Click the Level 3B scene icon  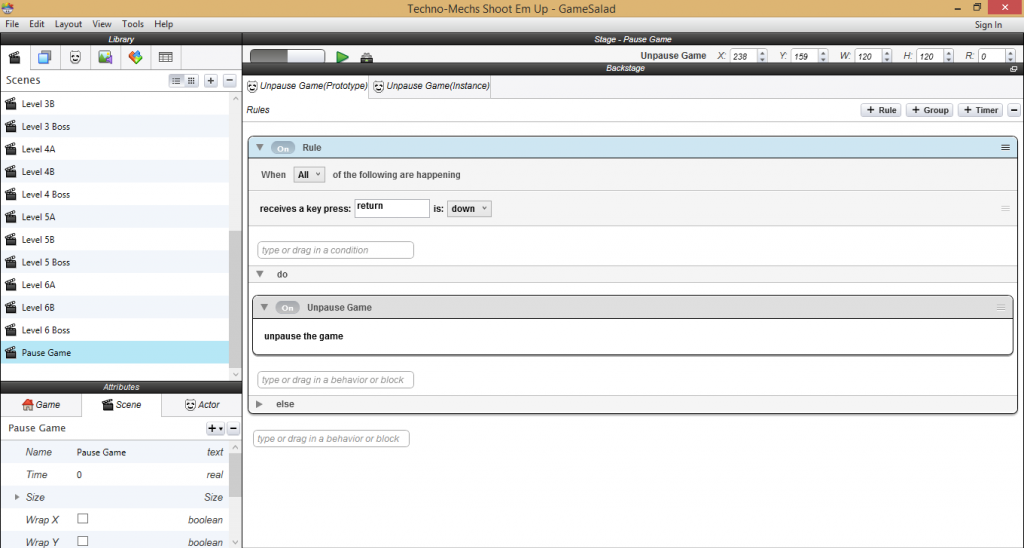(x=10, y=104)
